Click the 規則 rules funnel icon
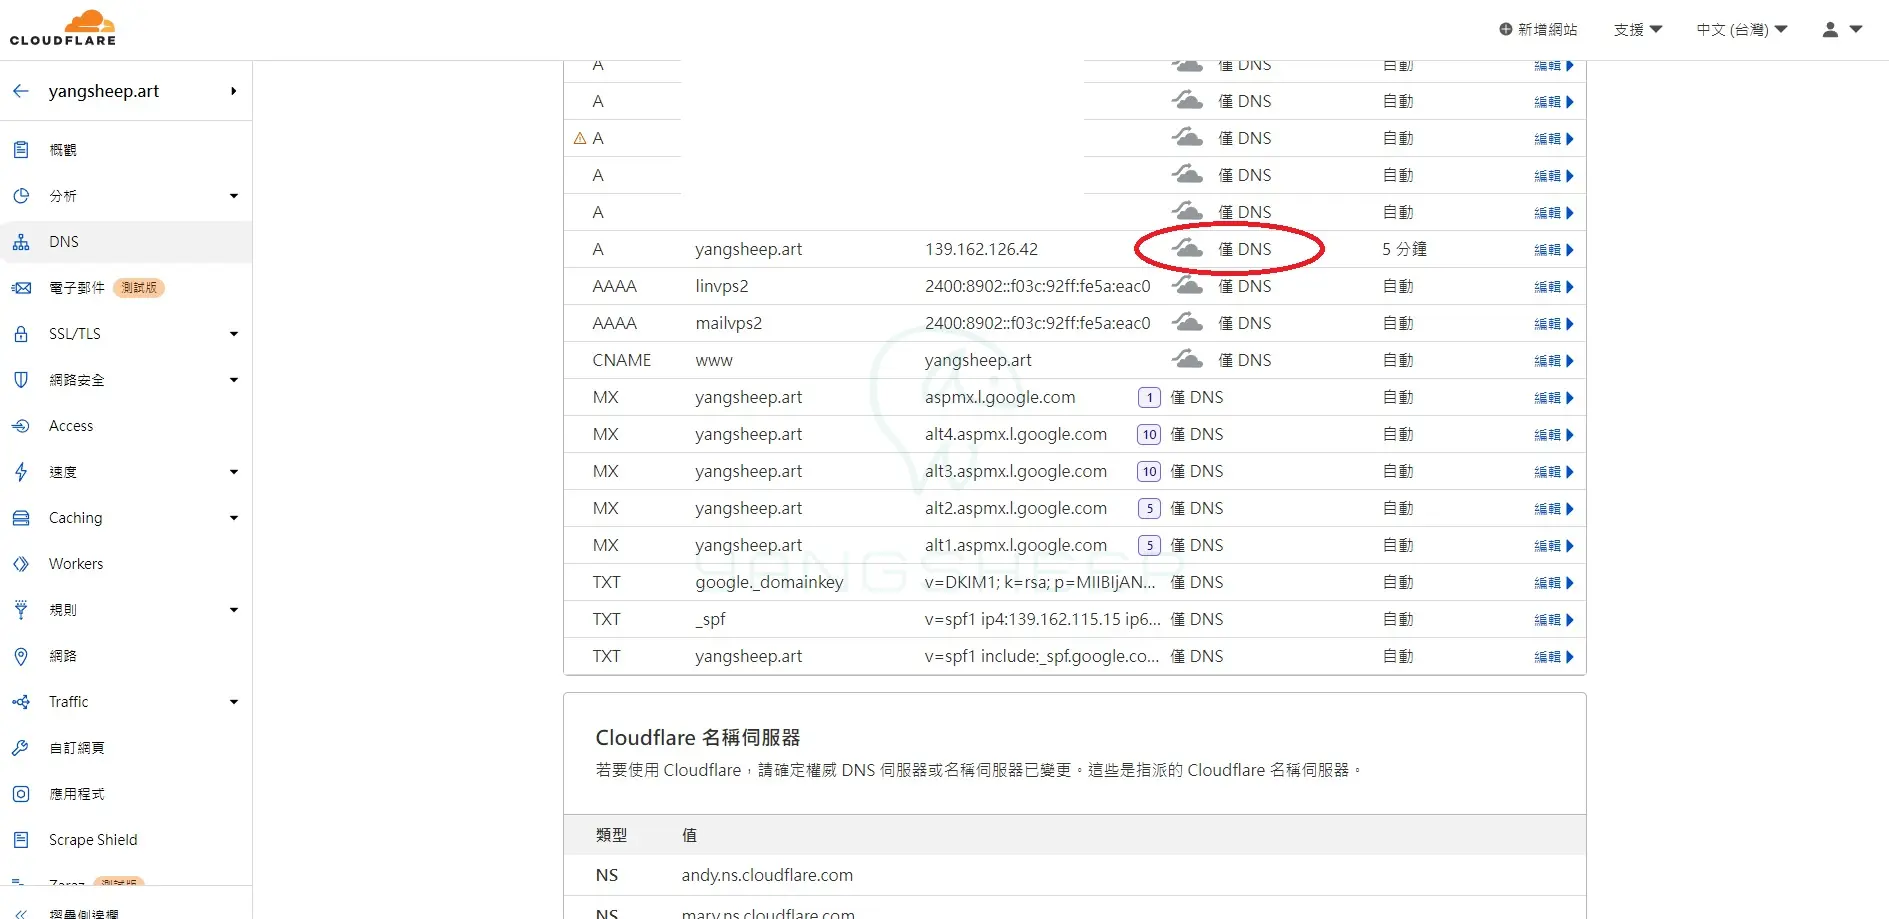1889x919 pixels. (21, 610)
